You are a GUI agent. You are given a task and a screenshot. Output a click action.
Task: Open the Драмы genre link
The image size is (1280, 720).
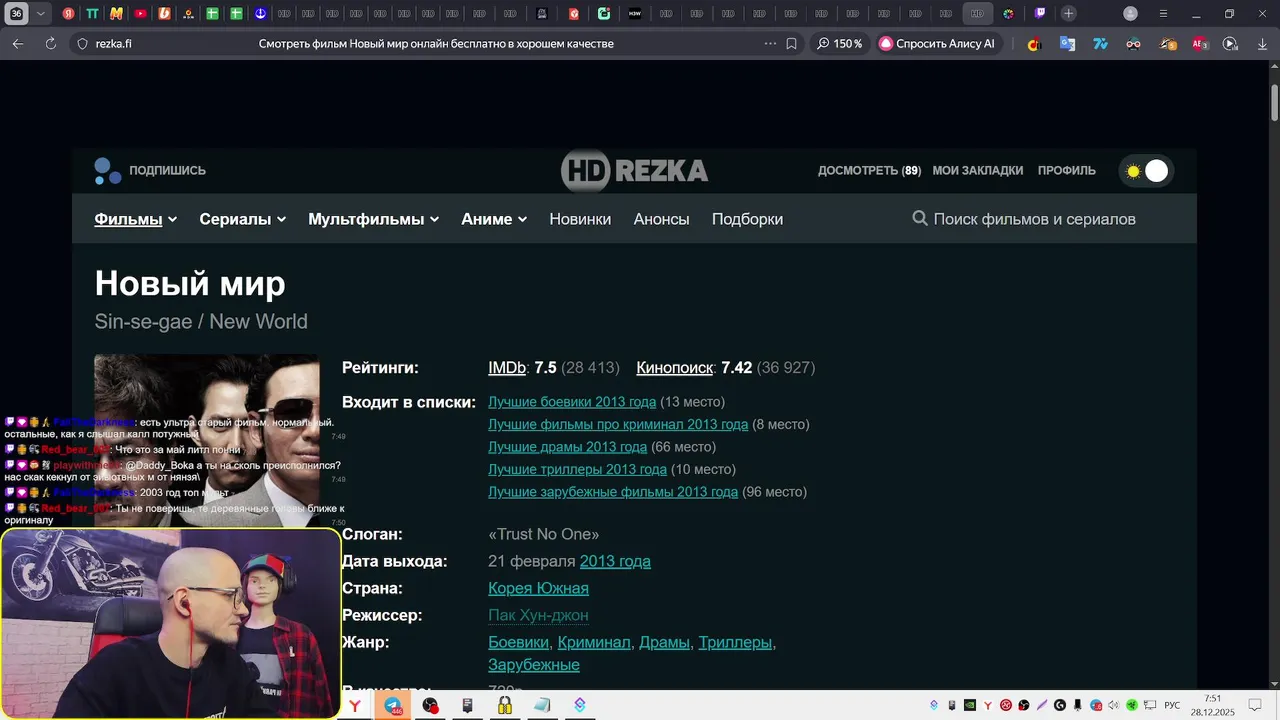pyautogui.click(x=664, y=642)
